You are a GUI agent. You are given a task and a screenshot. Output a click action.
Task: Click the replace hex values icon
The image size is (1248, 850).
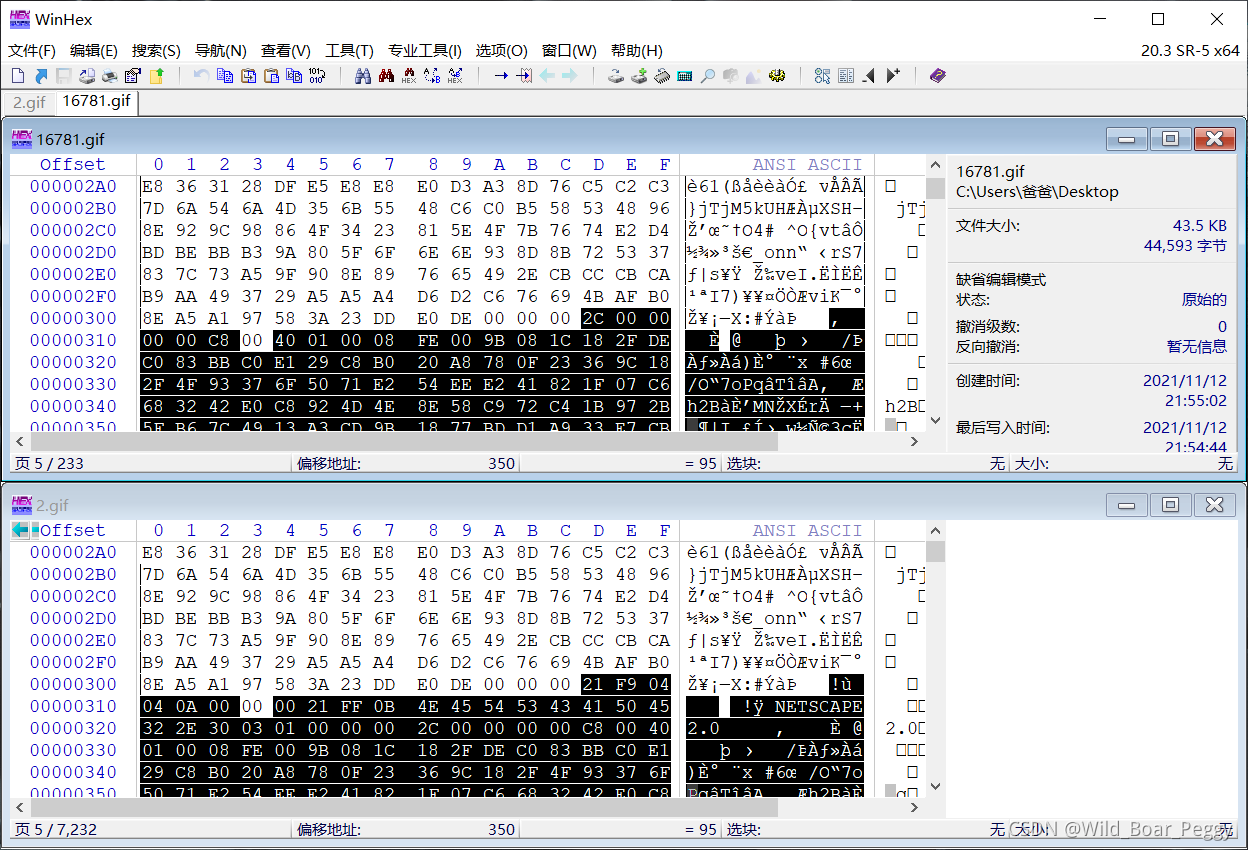(455, 75)
